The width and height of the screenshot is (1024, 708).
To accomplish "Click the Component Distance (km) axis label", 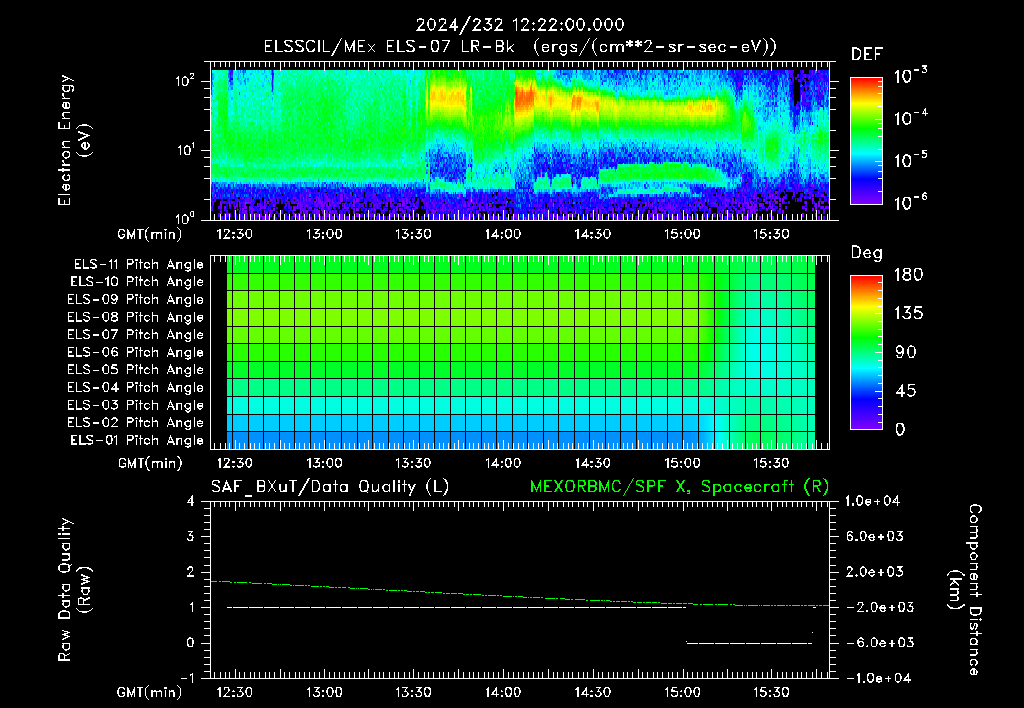I will [965, 590].
